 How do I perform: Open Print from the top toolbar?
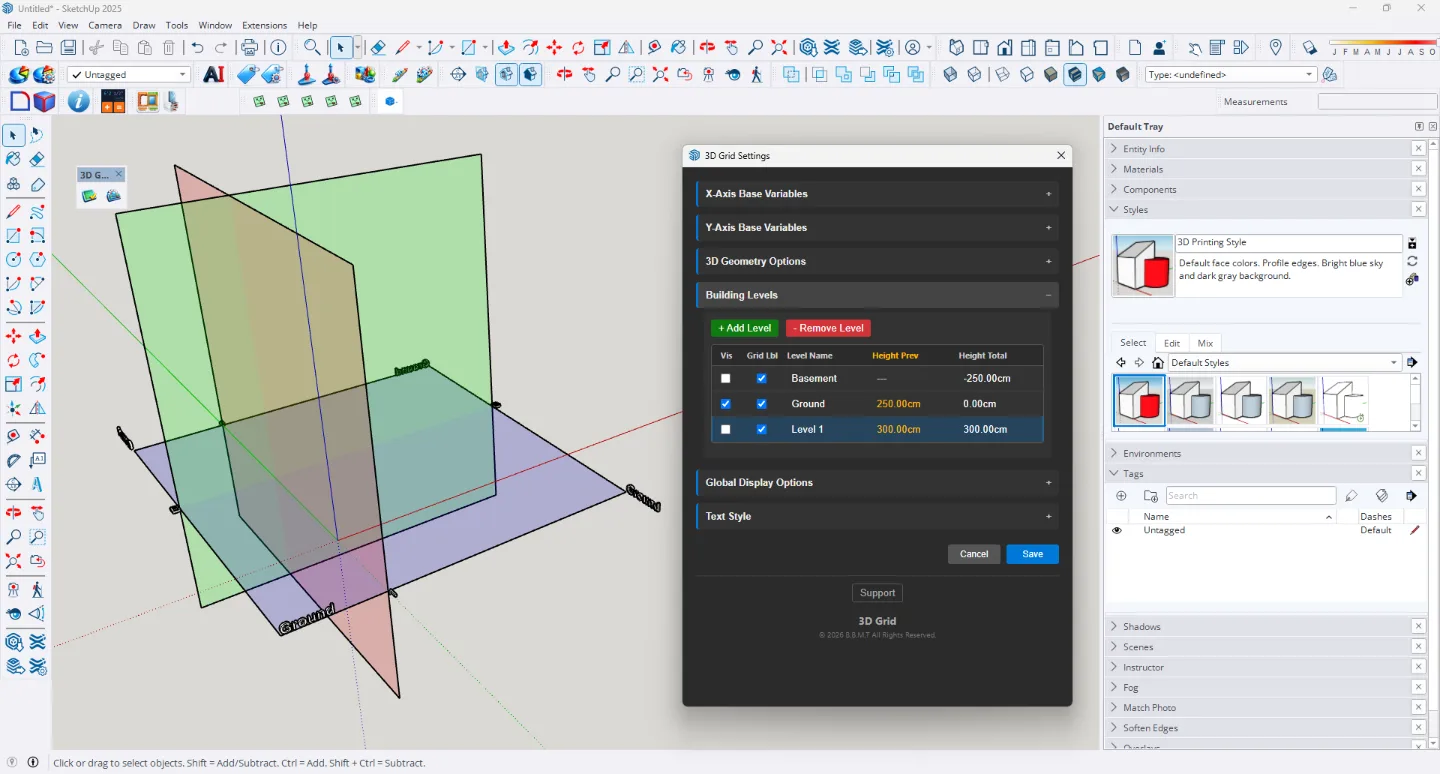250,47
